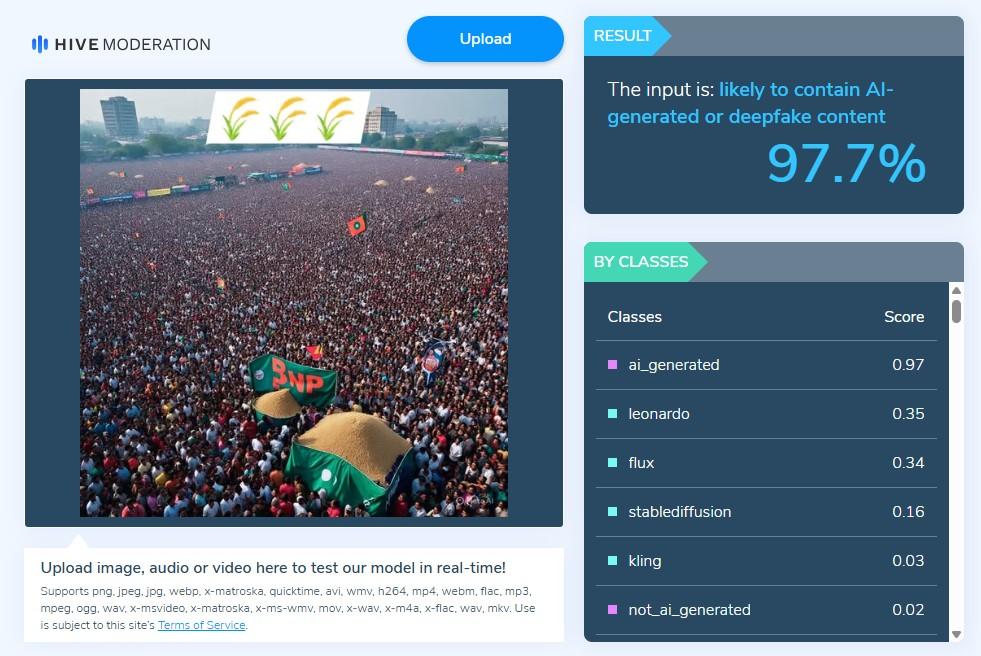Viewport: 981px width, 656px height.
Task: Click the Score column header
Action: click(x=904, y=317)
